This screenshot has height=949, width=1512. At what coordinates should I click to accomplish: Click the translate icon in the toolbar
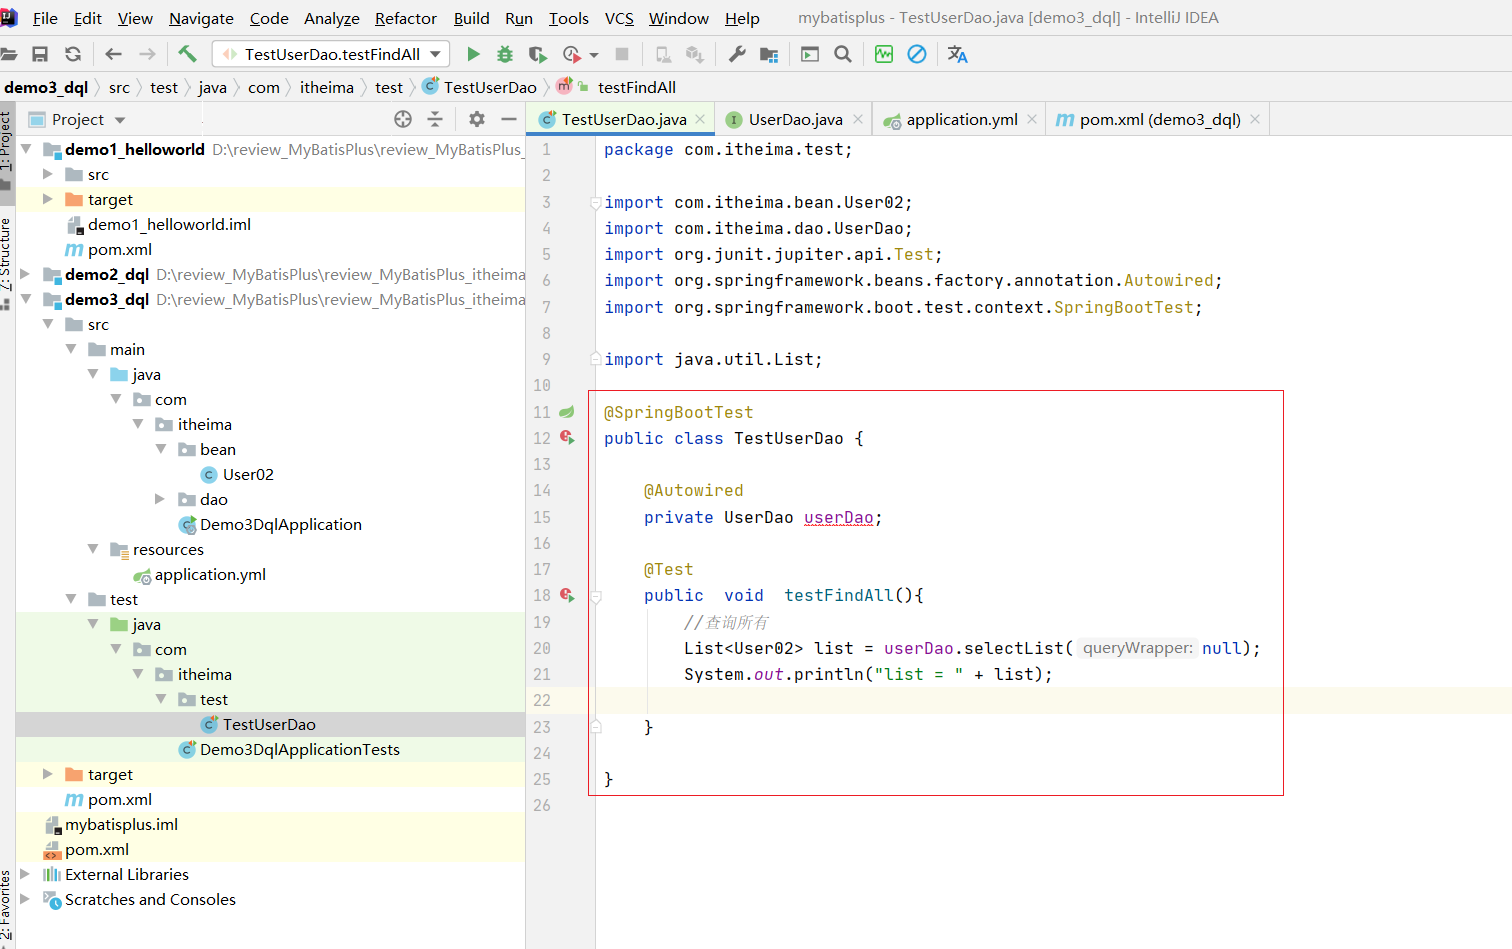[957, 54]
